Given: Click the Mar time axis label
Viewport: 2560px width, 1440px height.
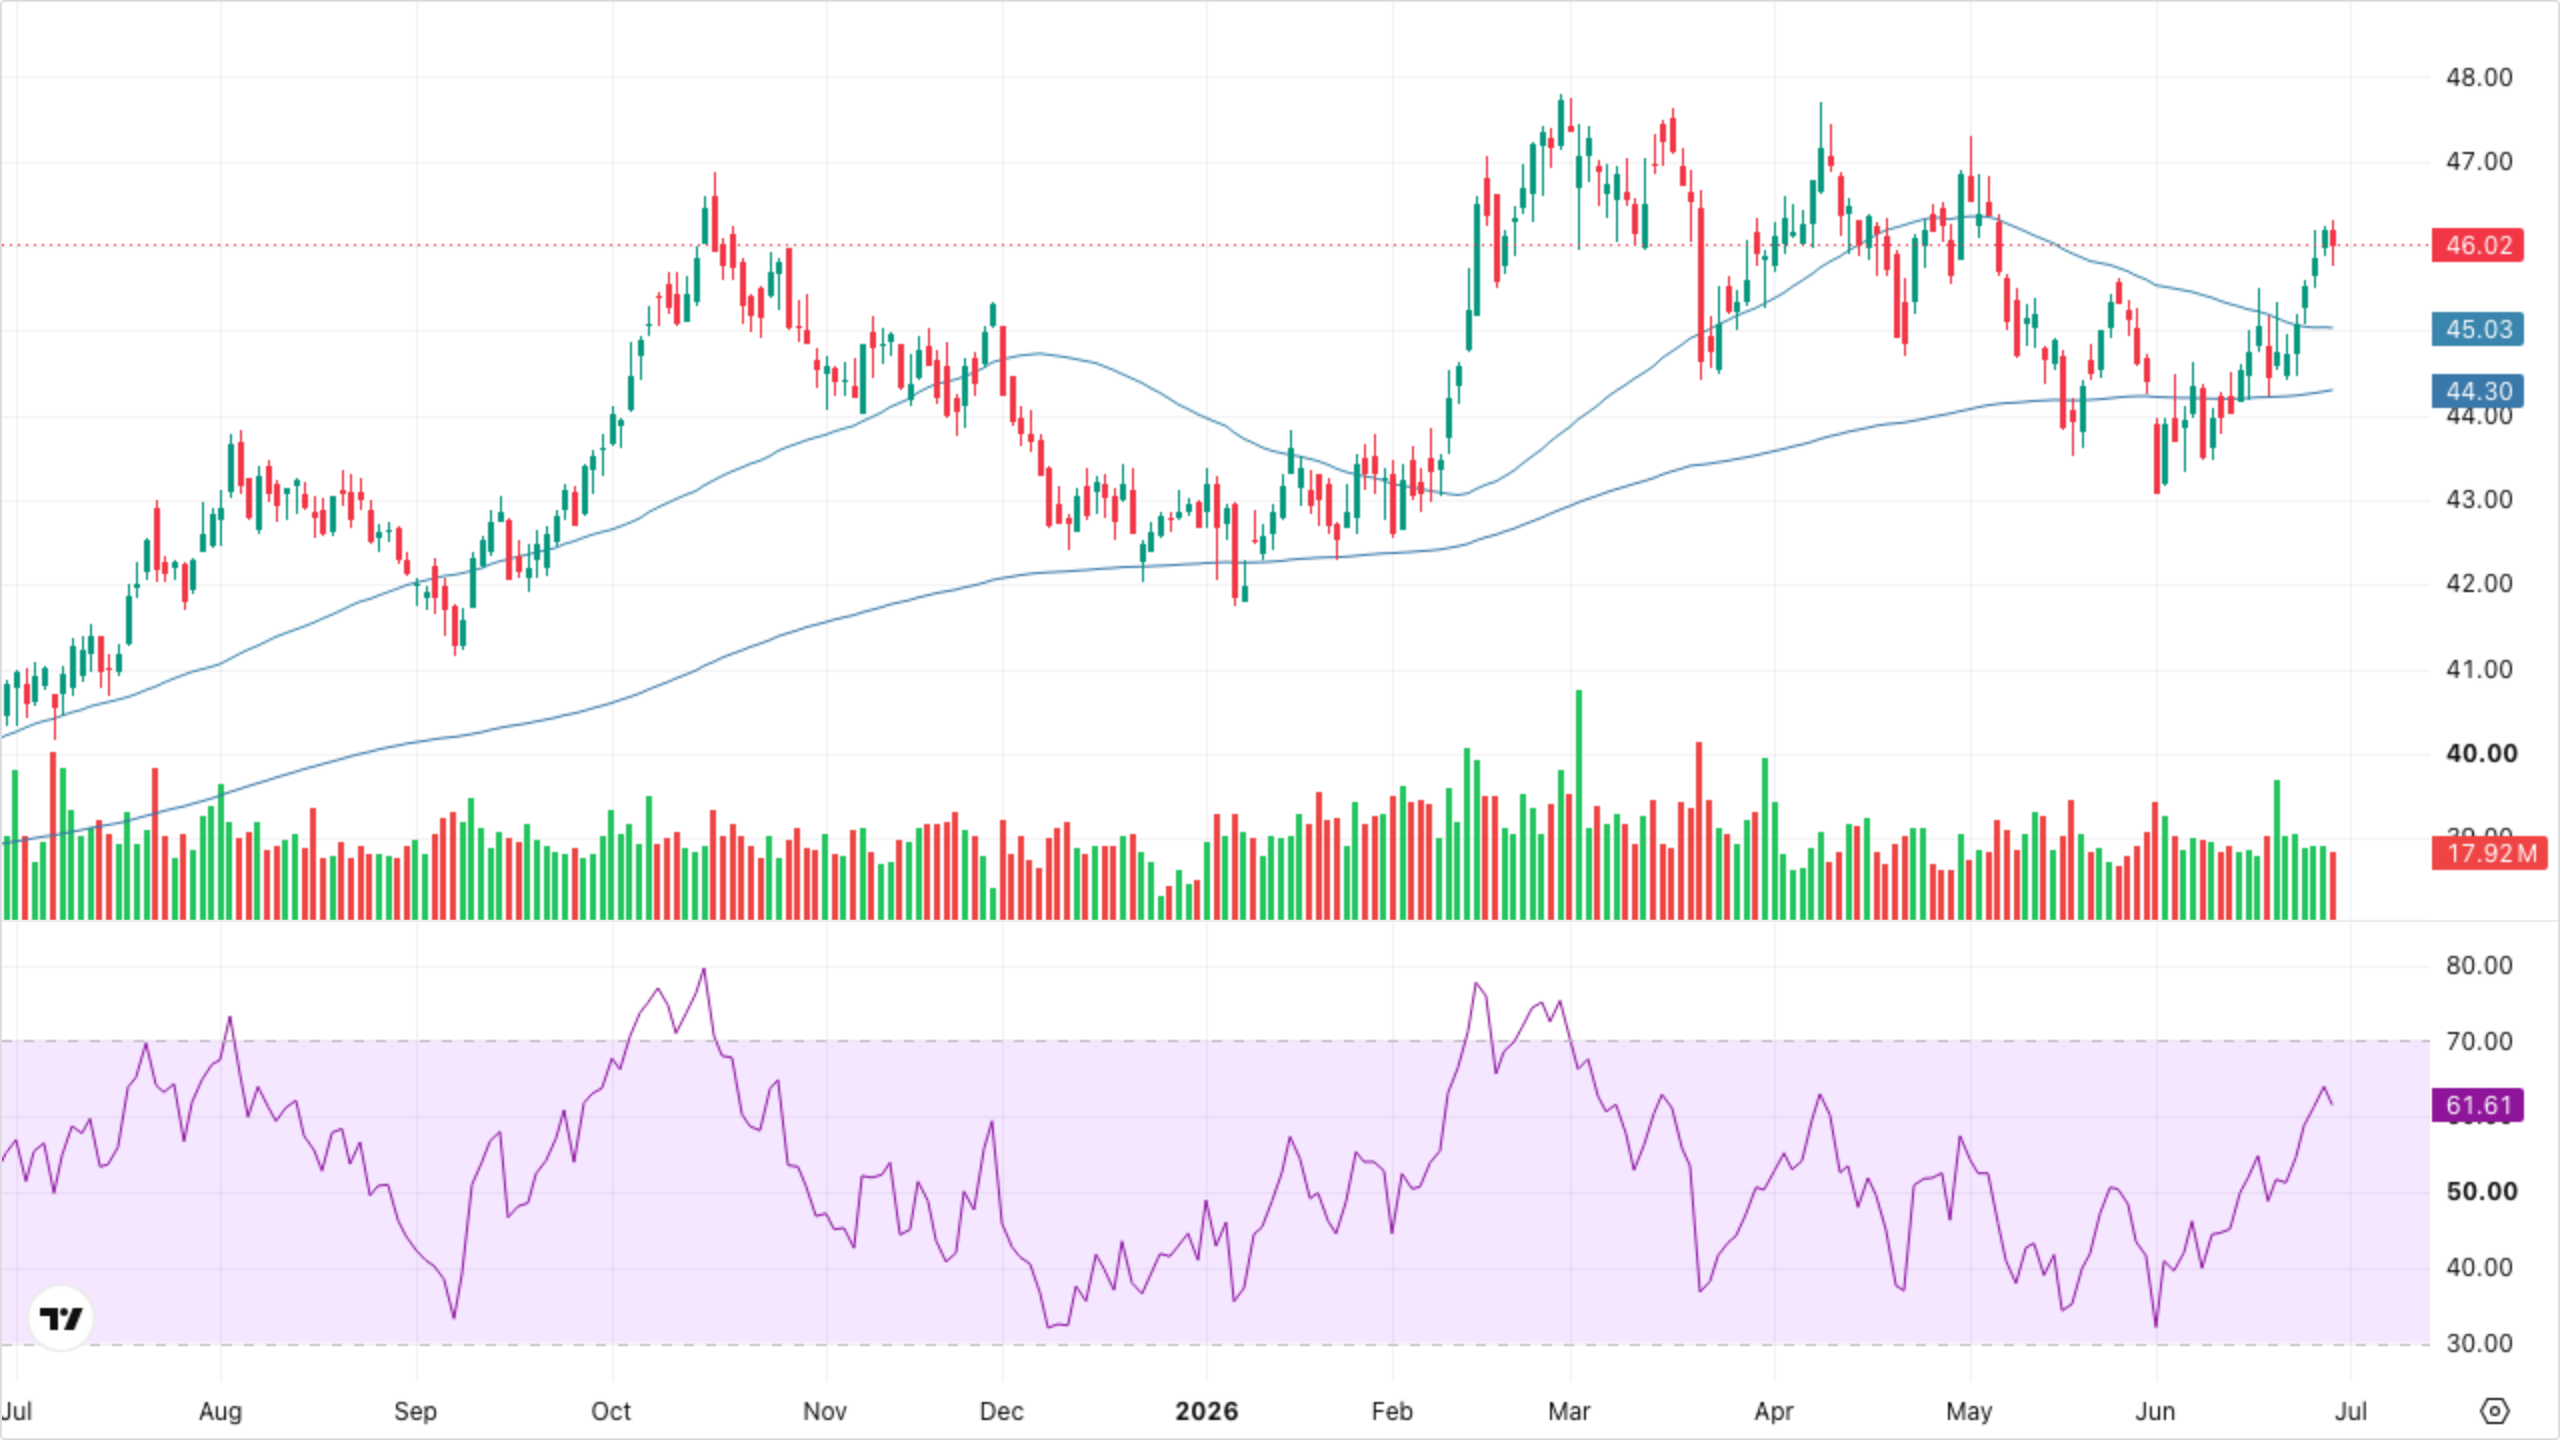Looking at the screenshot, I should click(1569, 1411).
